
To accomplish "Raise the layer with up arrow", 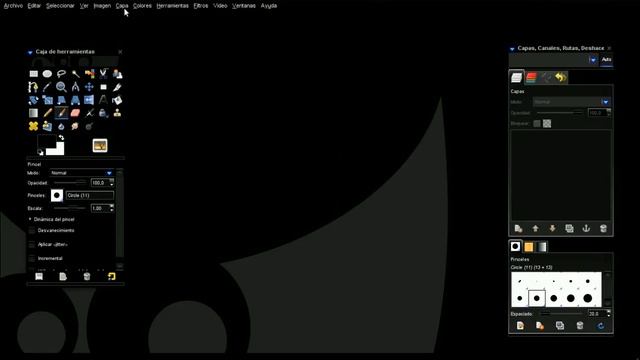I will pyautogui.click(x=536, y=229).
